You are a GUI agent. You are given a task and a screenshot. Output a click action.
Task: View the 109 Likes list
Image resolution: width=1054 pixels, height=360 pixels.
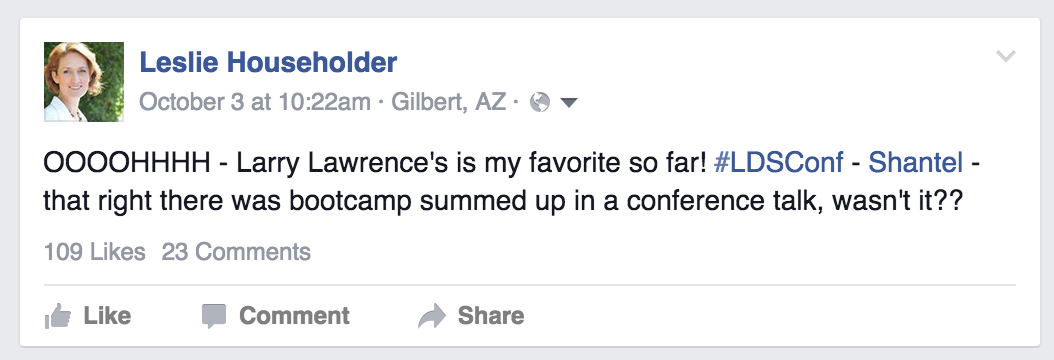tap(95, 252)
